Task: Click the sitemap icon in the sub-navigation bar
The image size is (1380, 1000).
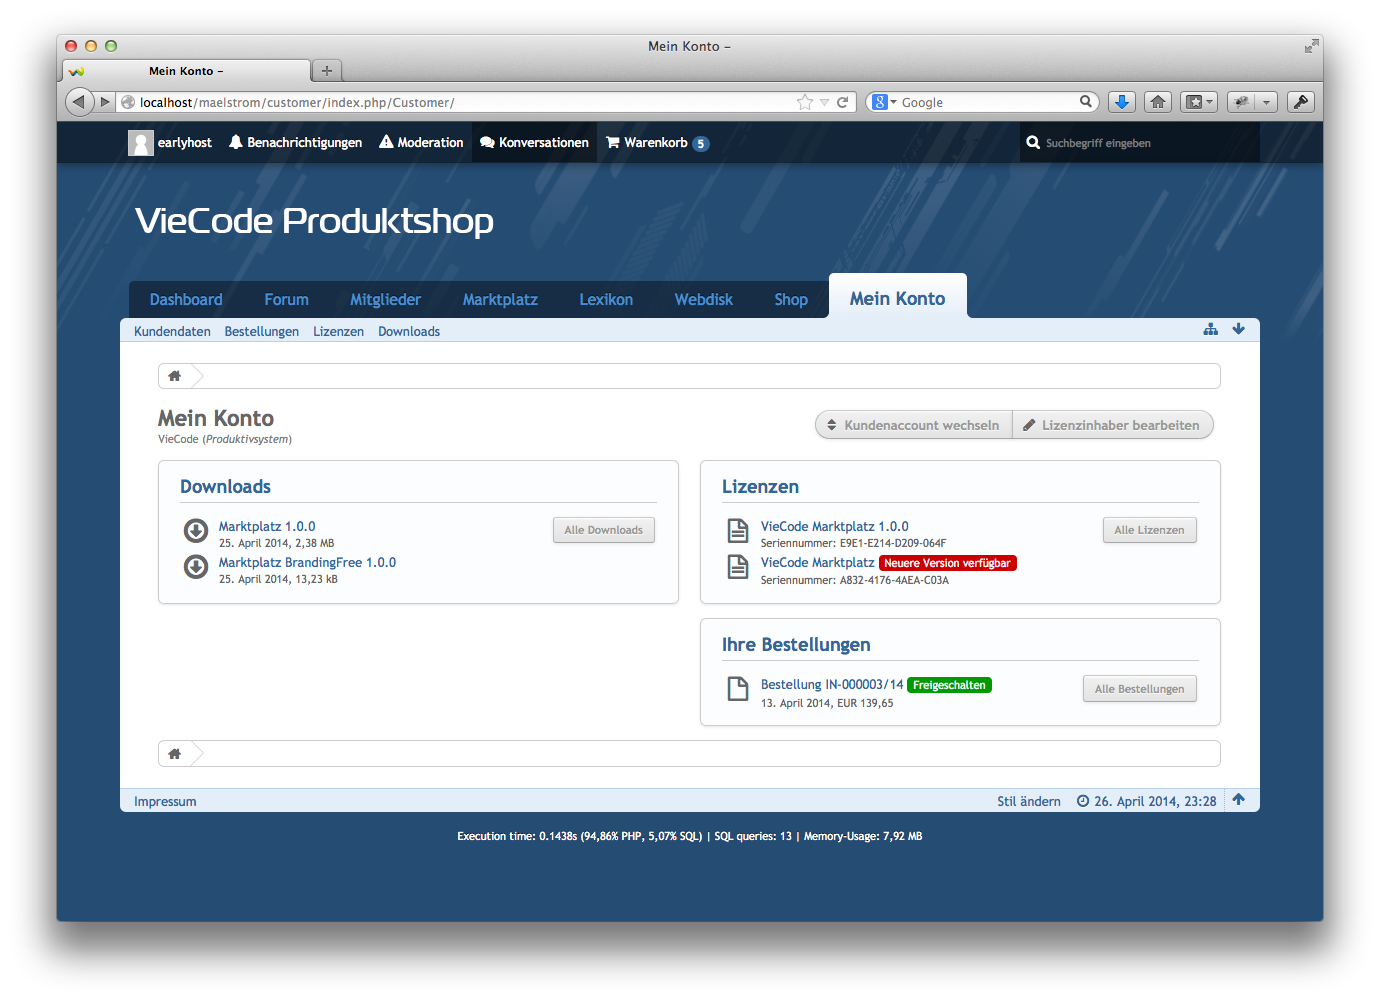Action: [1210, 329]
